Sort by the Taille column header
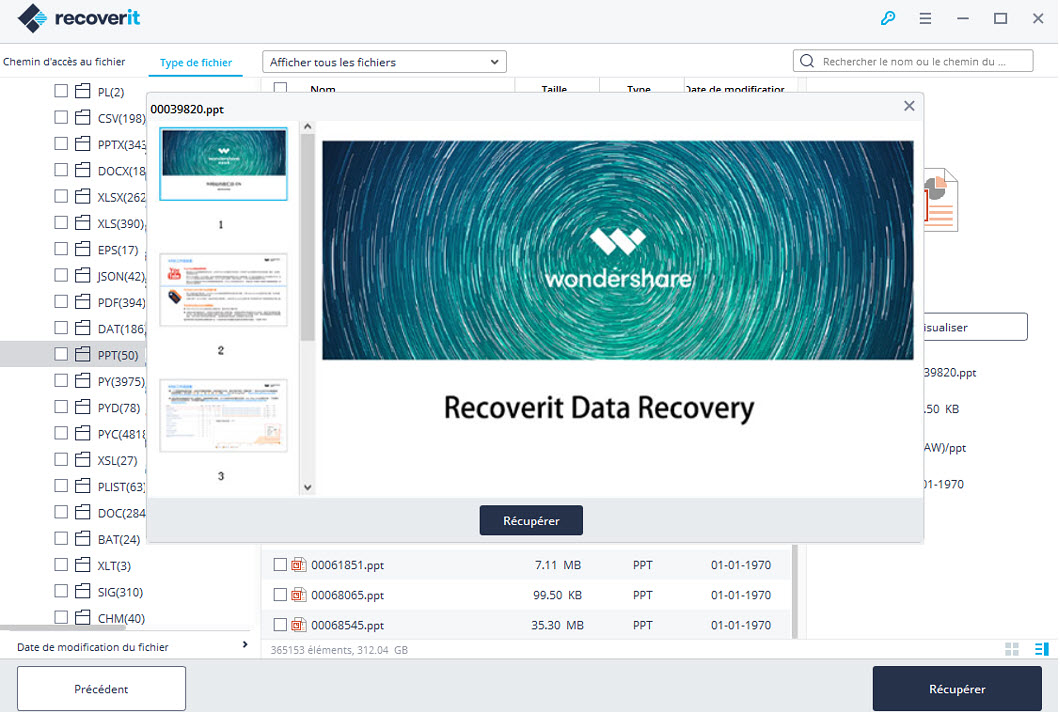1060x712 pixels. pyautogui.click(x=554, y=89)
